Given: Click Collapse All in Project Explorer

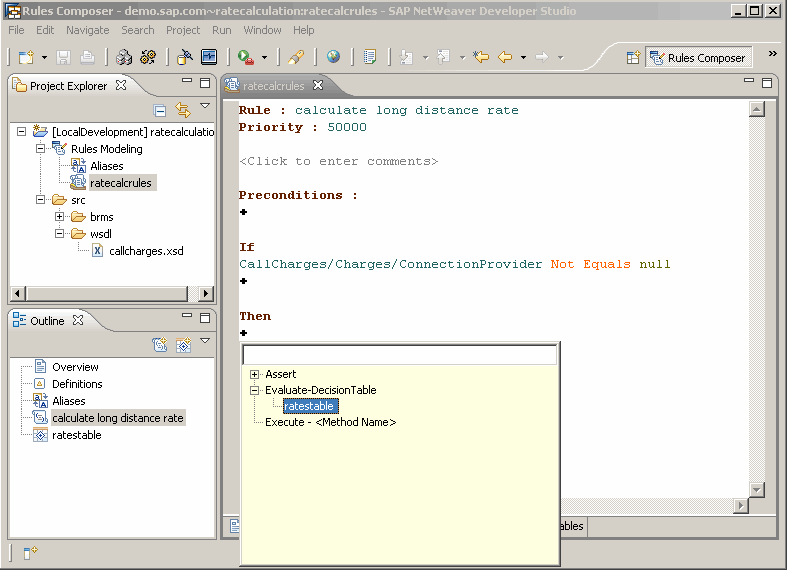Looking at the screenshot, I should click(160, 110).
